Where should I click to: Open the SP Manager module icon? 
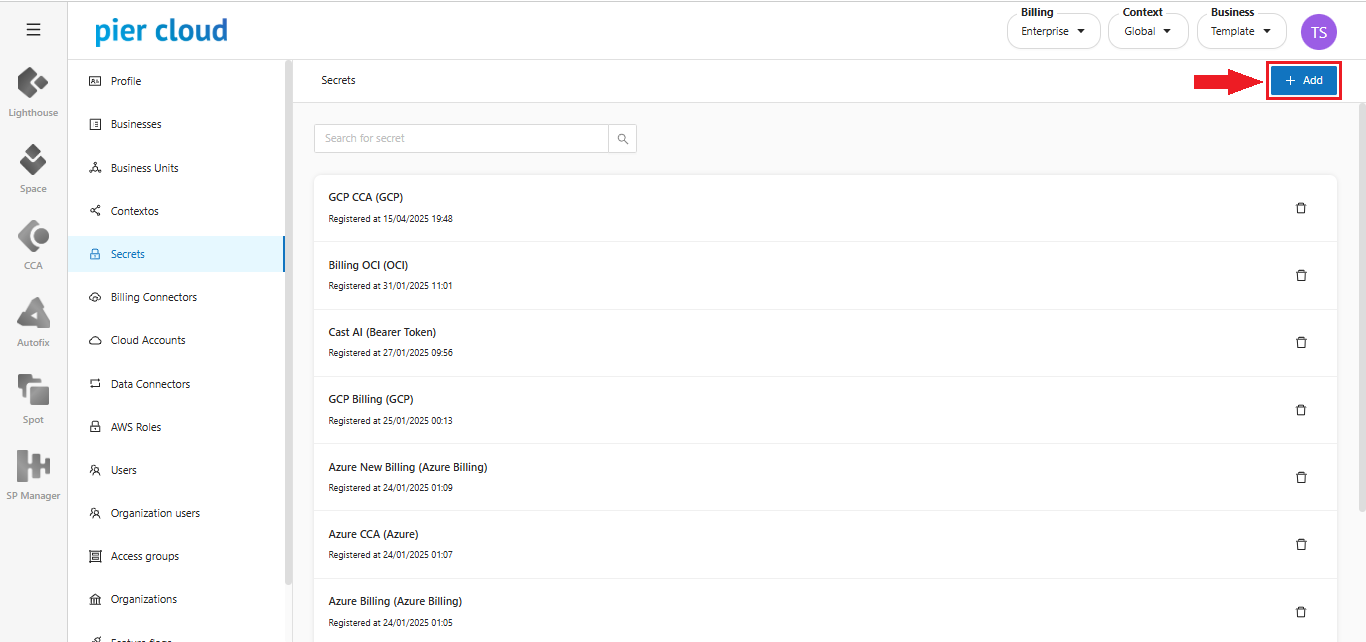coord(33,467)
